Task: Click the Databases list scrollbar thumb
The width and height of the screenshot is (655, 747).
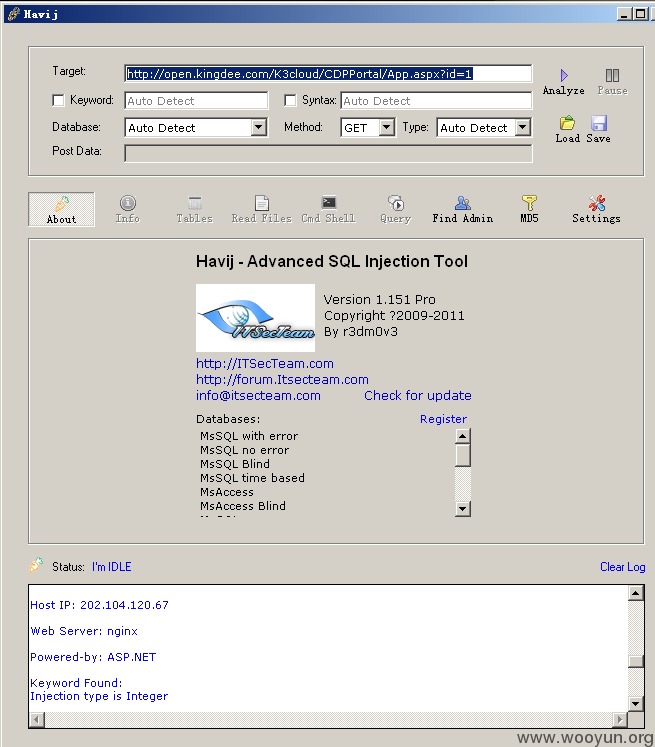Action: 463,455
